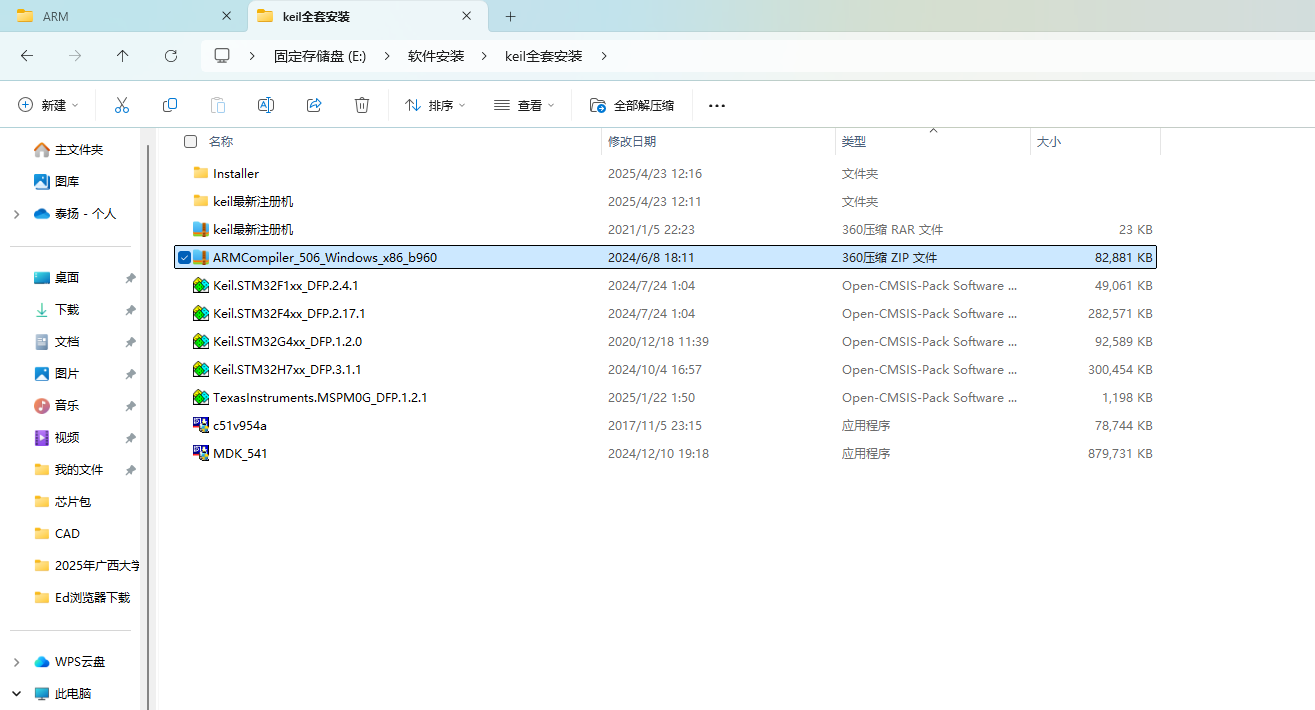This screenshot has width=1315, height=710.
Task: Select the TexasInstruments.MSPM0G_DFP.1.2.1 pack icon
Action: point(200,397)
